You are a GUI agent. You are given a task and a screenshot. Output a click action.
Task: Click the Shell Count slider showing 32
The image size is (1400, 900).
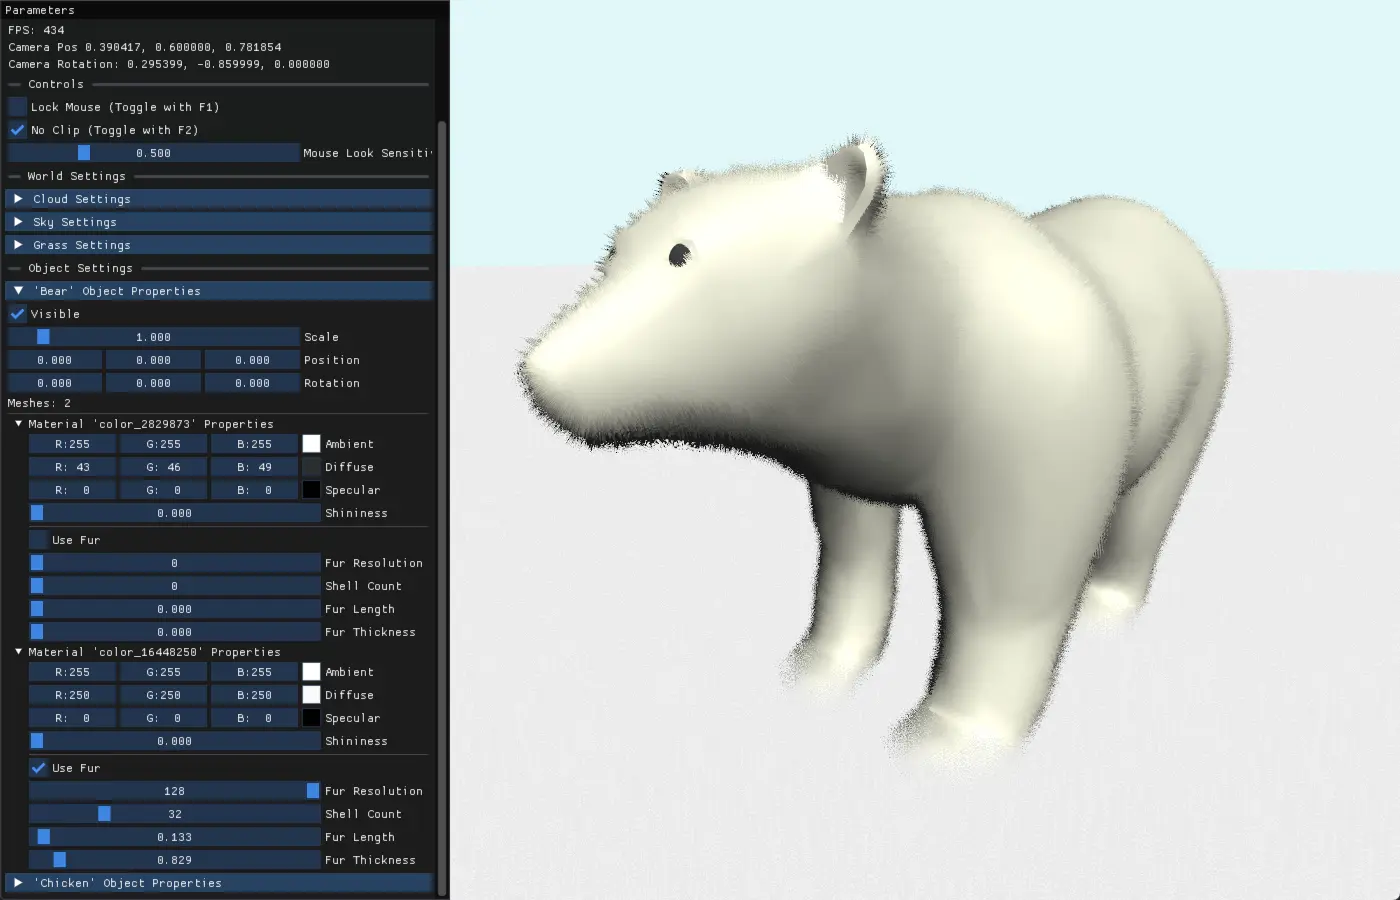click(x=174, y=814)
